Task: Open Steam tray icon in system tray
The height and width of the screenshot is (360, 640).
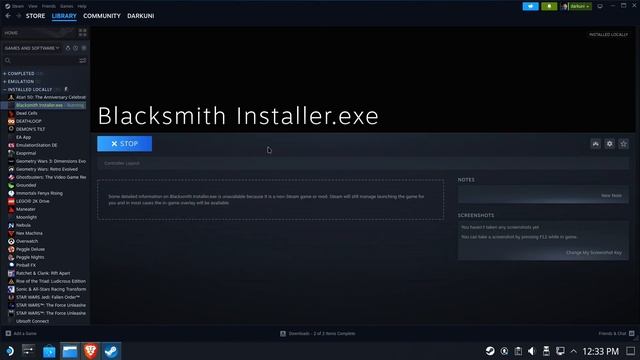Action: tap(490, 351)
